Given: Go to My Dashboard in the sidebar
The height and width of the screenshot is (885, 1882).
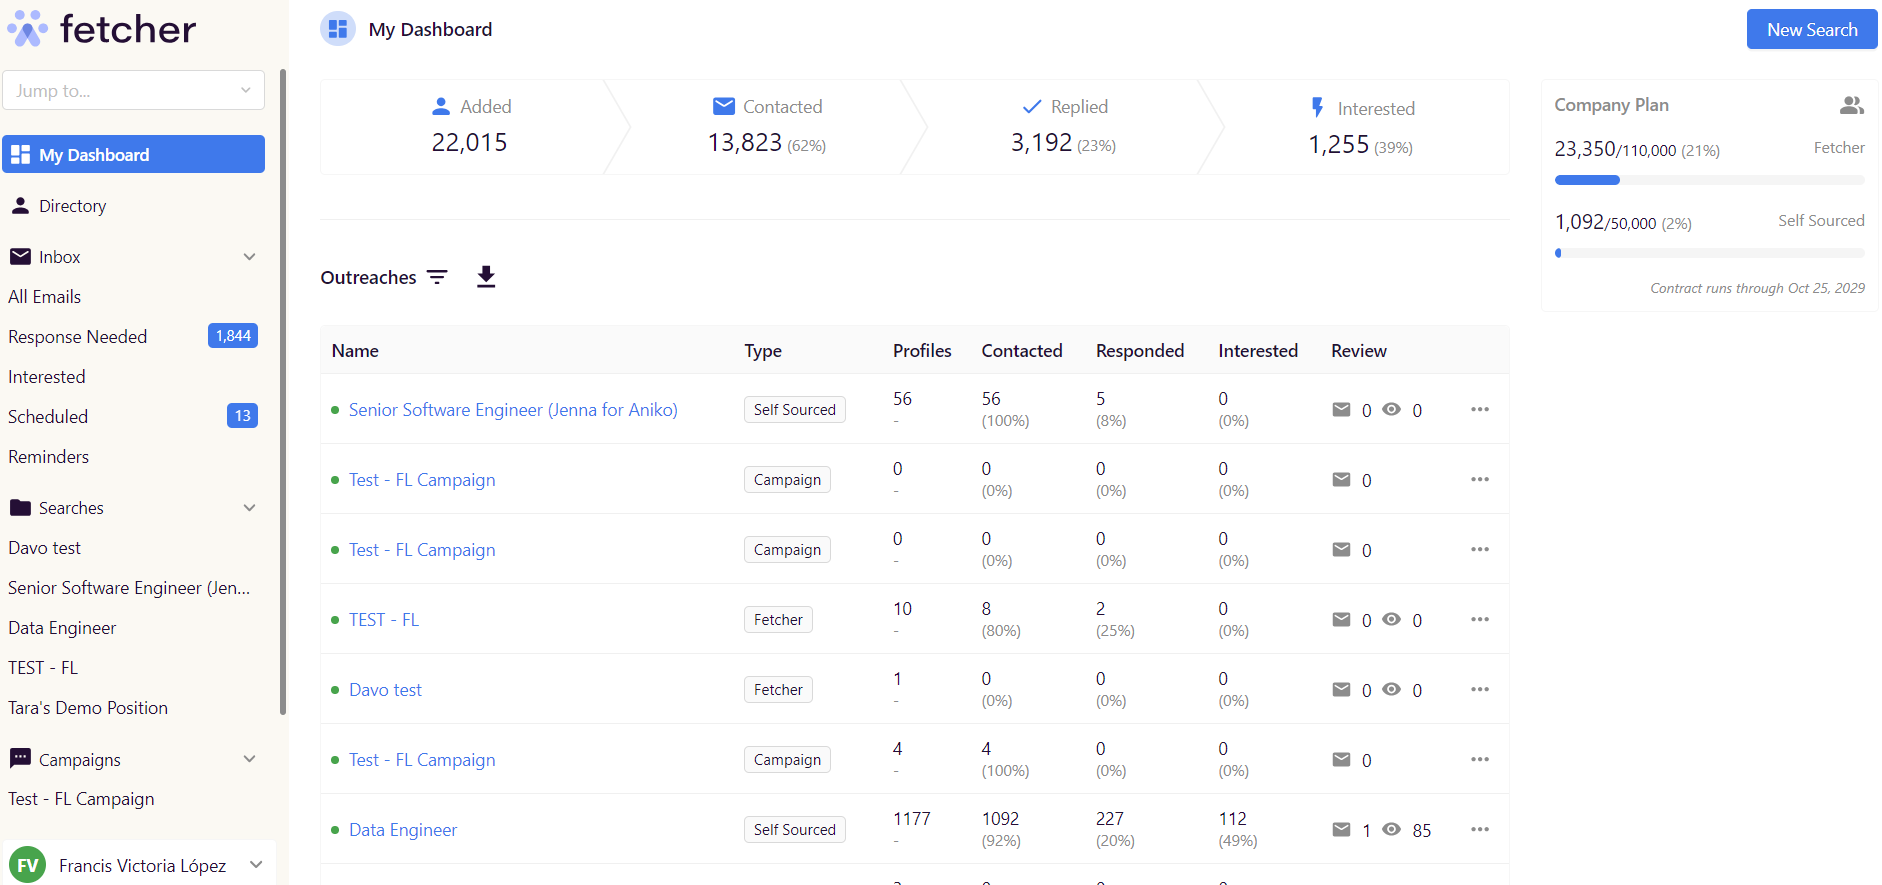Looking at the screenshot, I should (x=134, y=154).
